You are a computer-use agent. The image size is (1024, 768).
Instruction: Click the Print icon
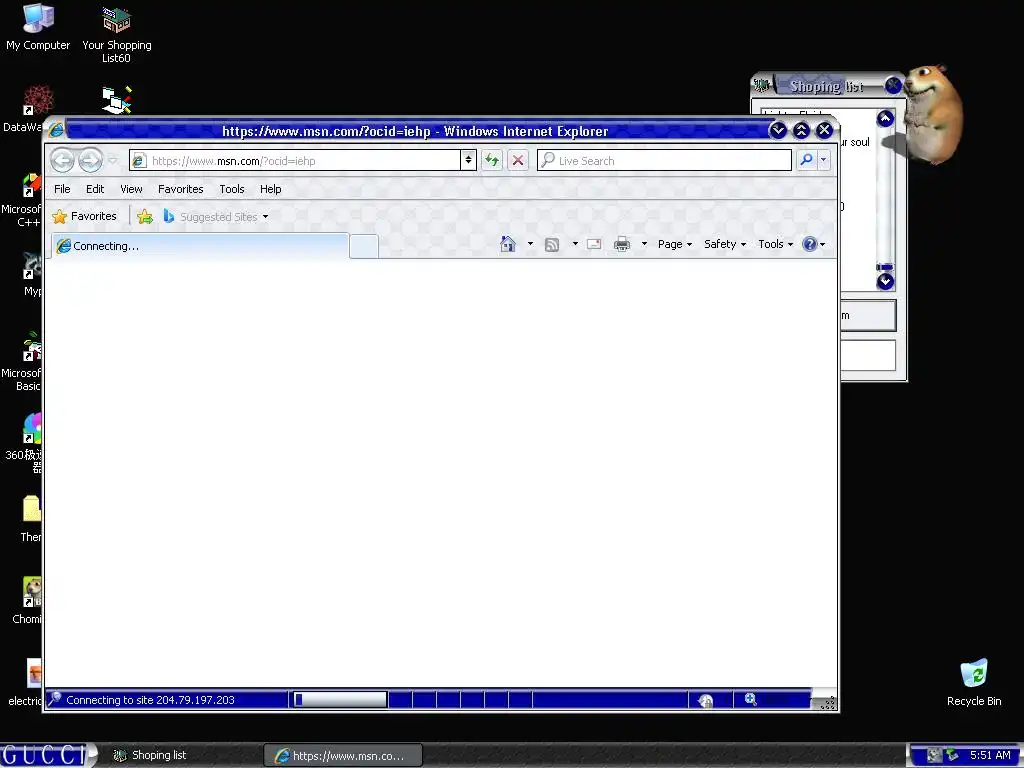(x=622, y=244)
